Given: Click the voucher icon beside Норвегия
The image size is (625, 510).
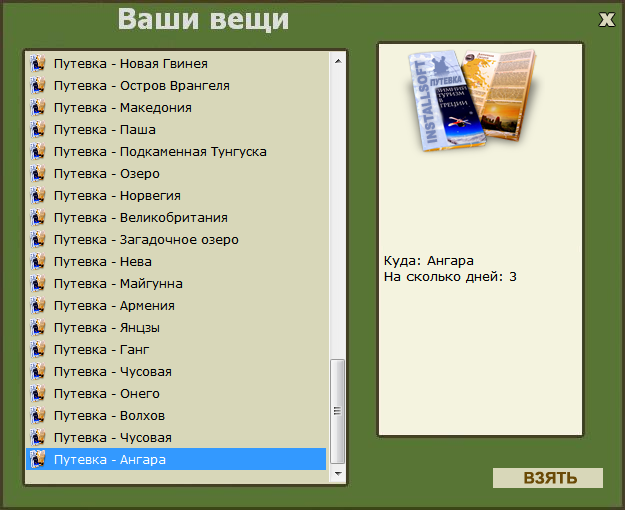Looking at the screenshot, I should tap(37, 196).
